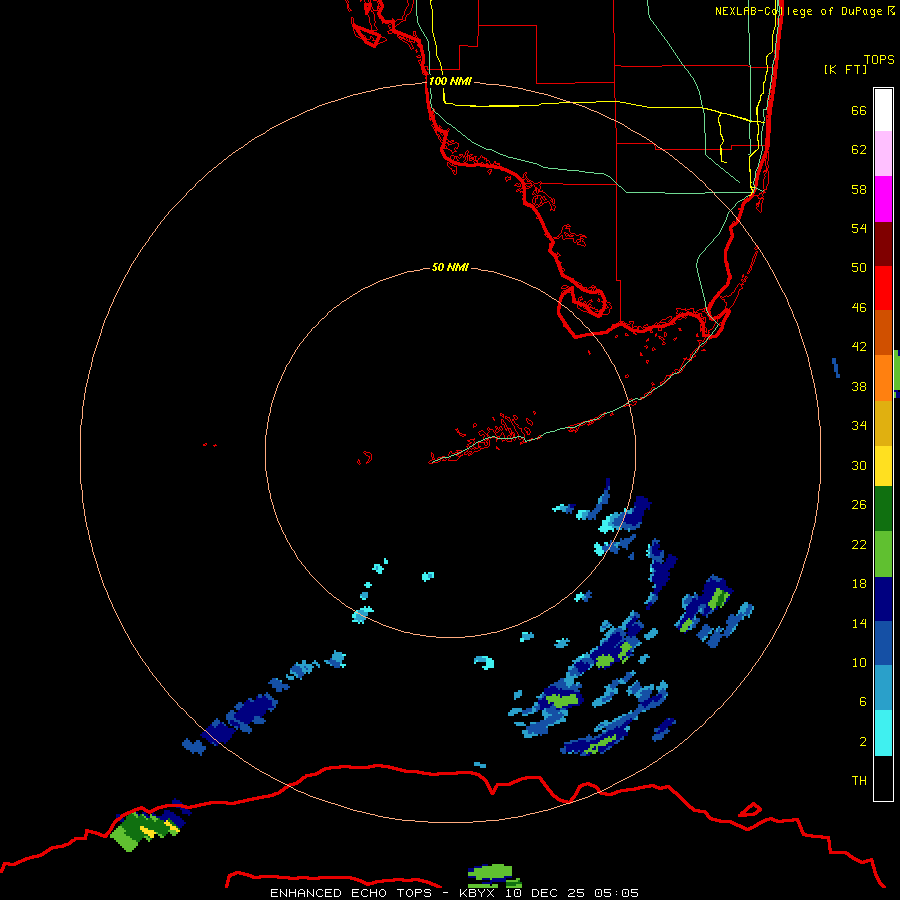
Task: Click the TOPS legend title
Action: [879, 59]
